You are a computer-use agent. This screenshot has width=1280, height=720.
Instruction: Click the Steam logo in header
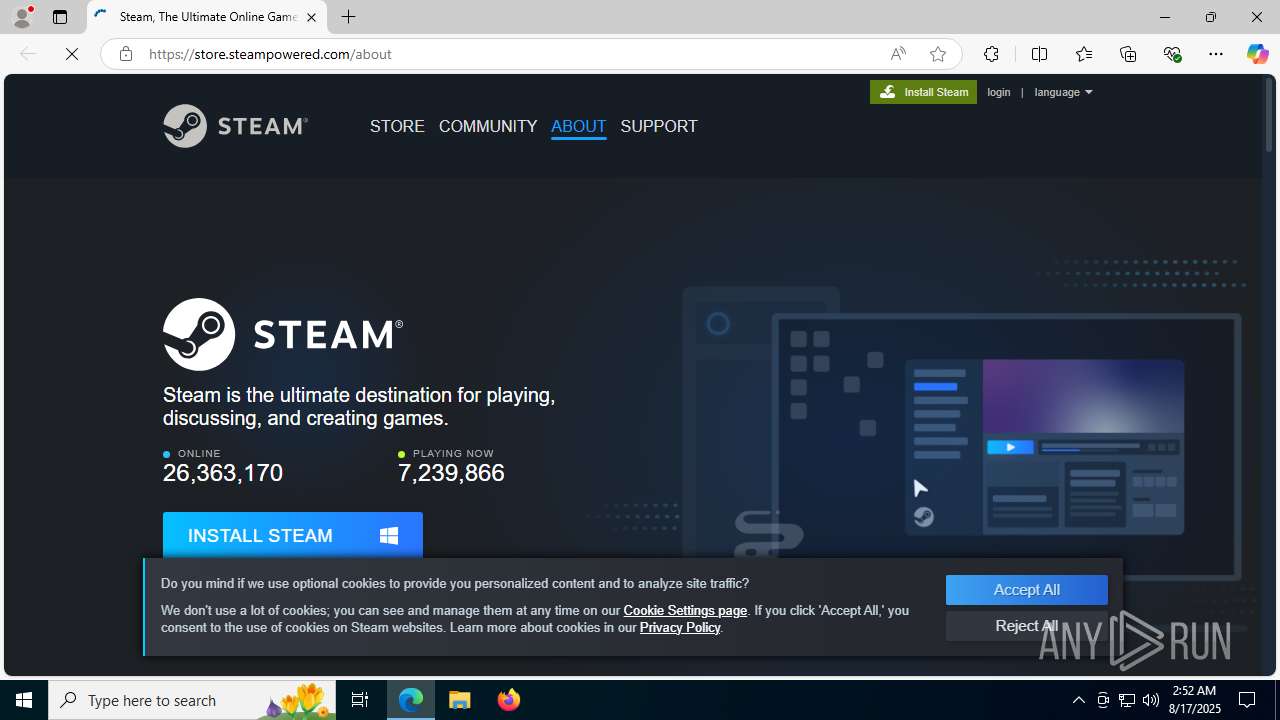(x=235, y=126)
